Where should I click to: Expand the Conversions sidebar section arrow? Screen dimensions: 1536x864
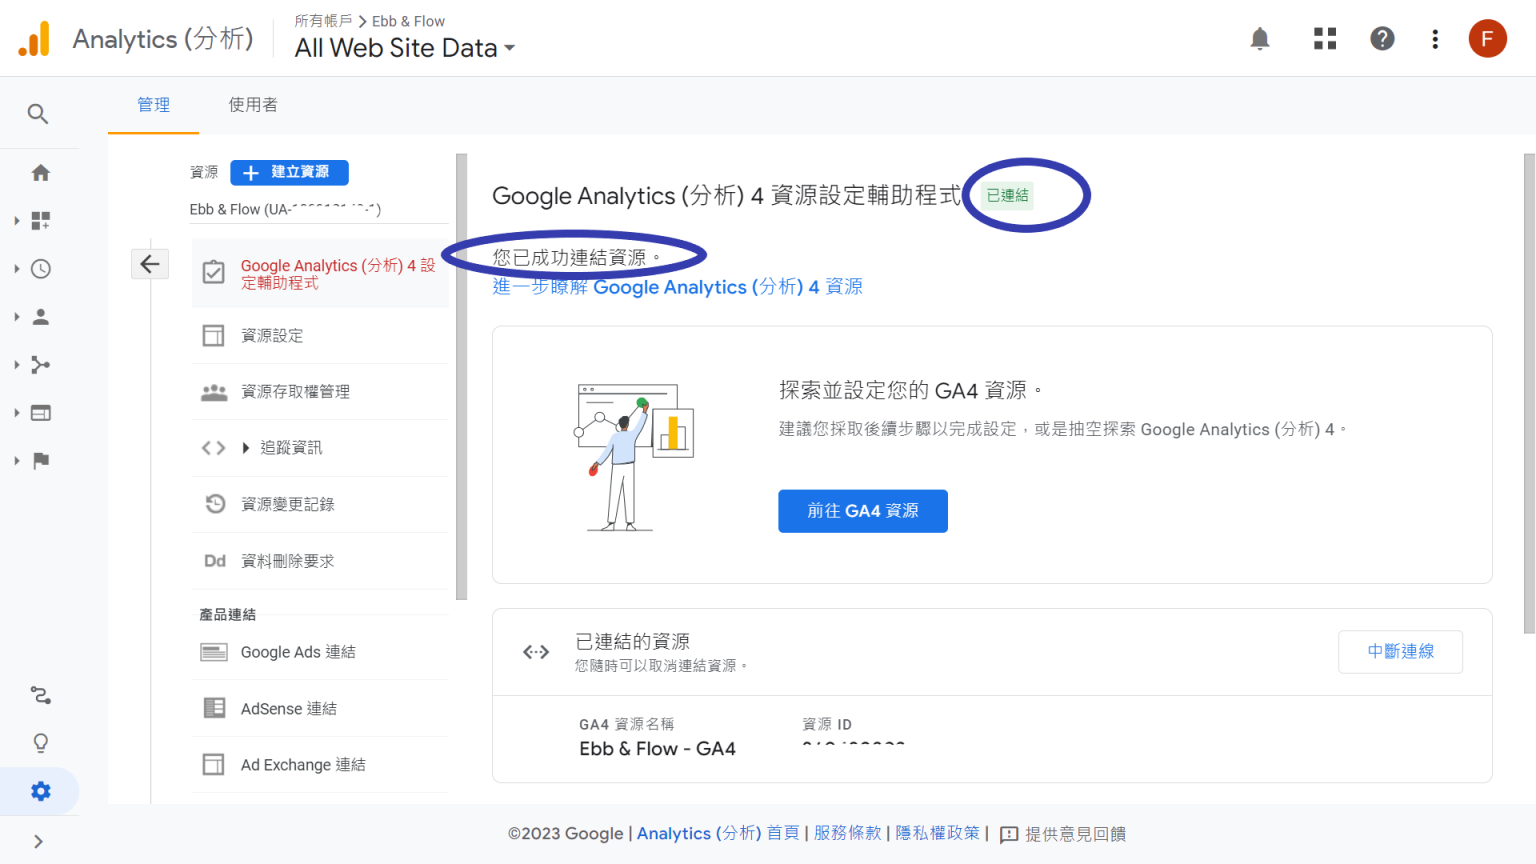coord(17,461)
